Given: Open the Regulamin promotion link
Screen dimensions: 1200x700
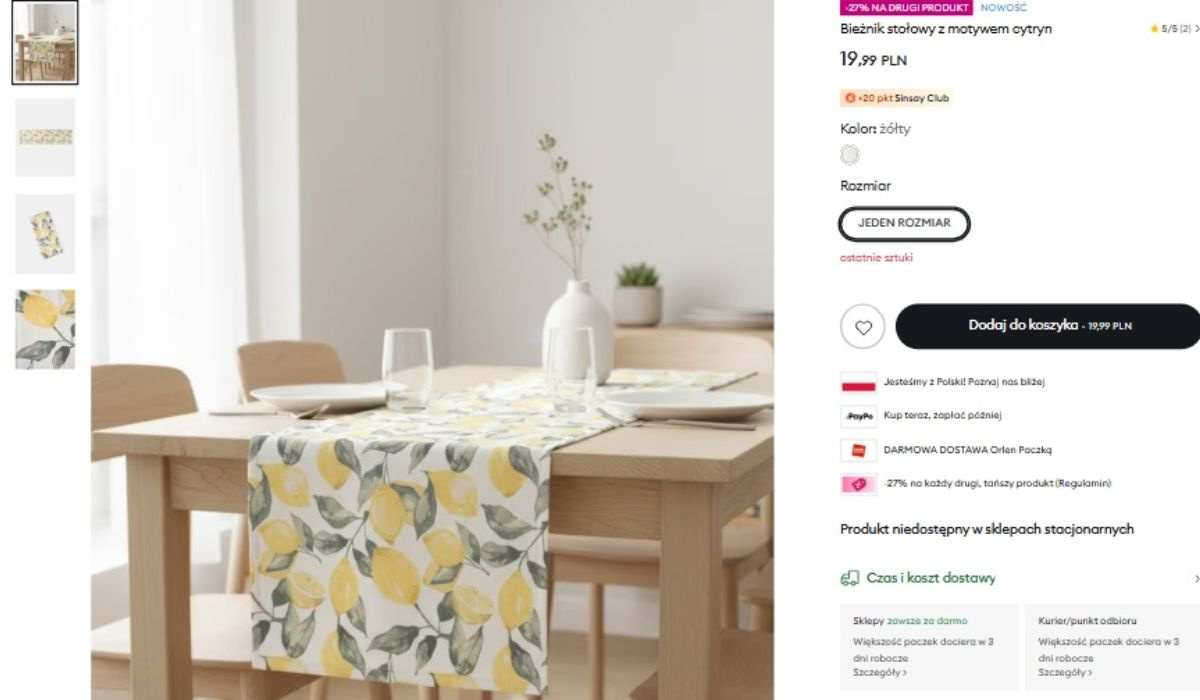Looking at the screenshot, I should tap(1086, 484).
